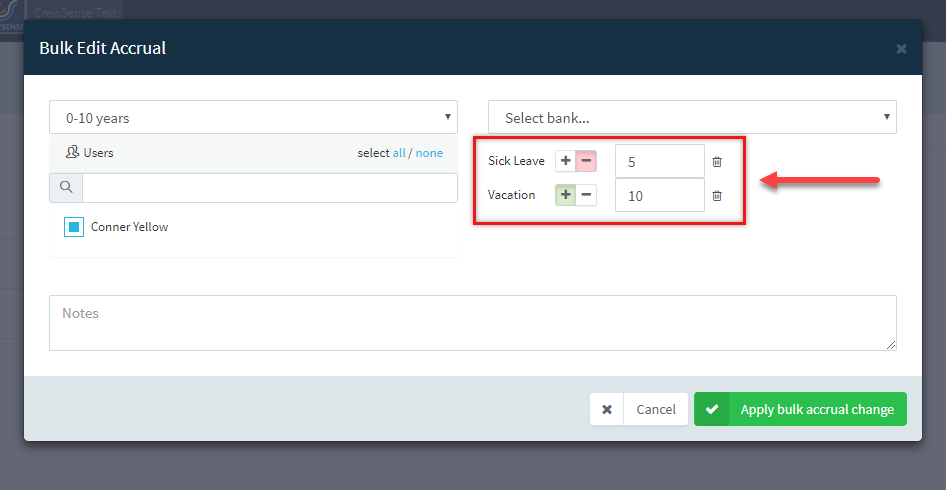Delete the Sick Leave accrual row
The width and height of the screenshot is (946, 490).
tap(717, 162)
